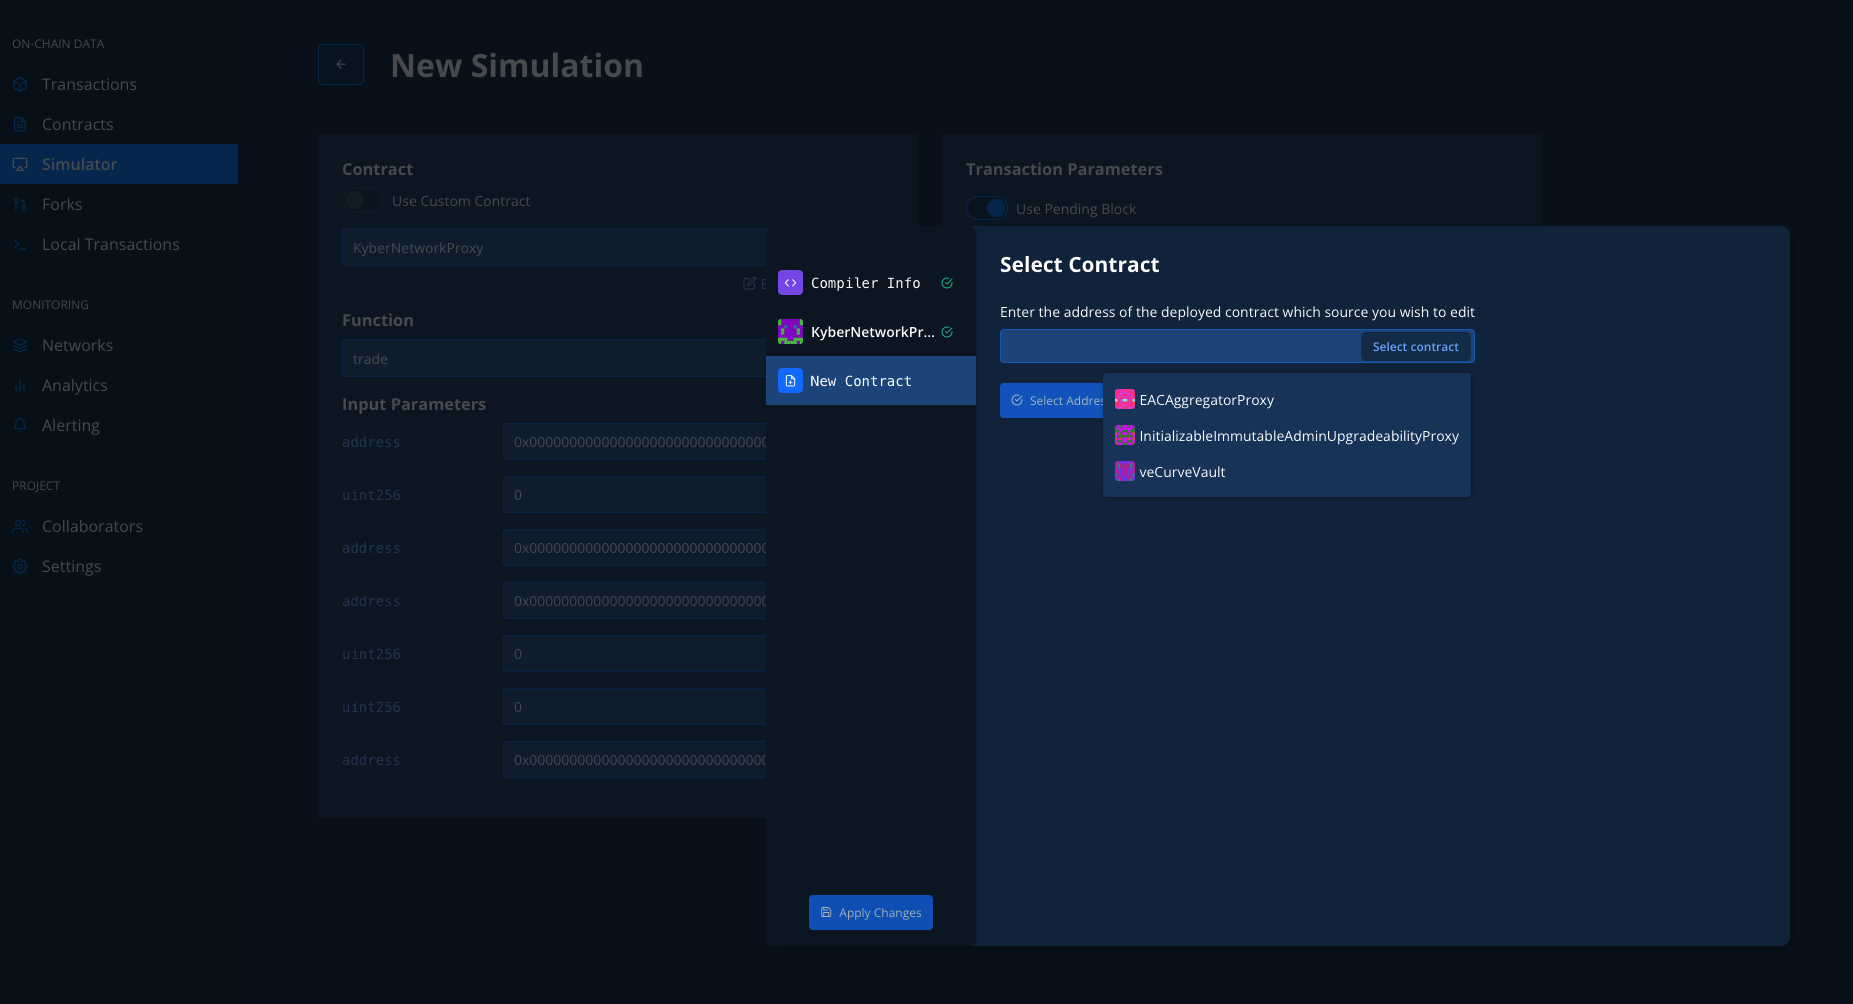Click the New Contract file icon
The width and height of the screenshot is (1853, 1004).
[x=790, y=381]
